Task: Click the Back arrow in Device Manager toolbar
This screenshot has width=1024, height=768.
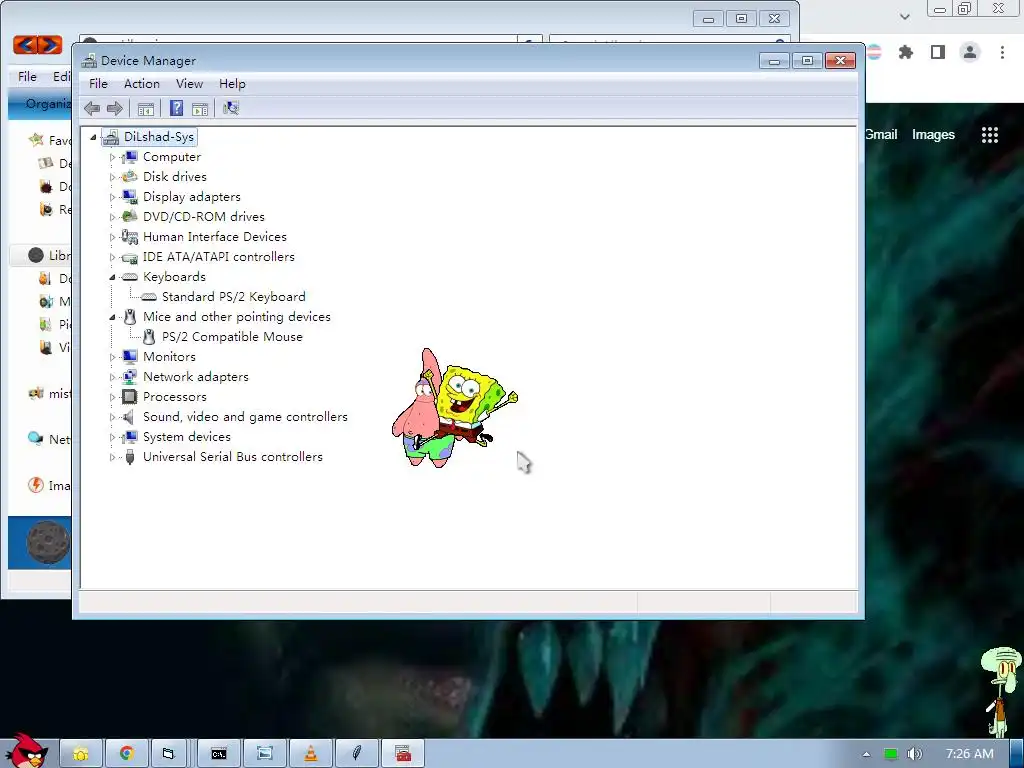Action: [x=92, y=108]
